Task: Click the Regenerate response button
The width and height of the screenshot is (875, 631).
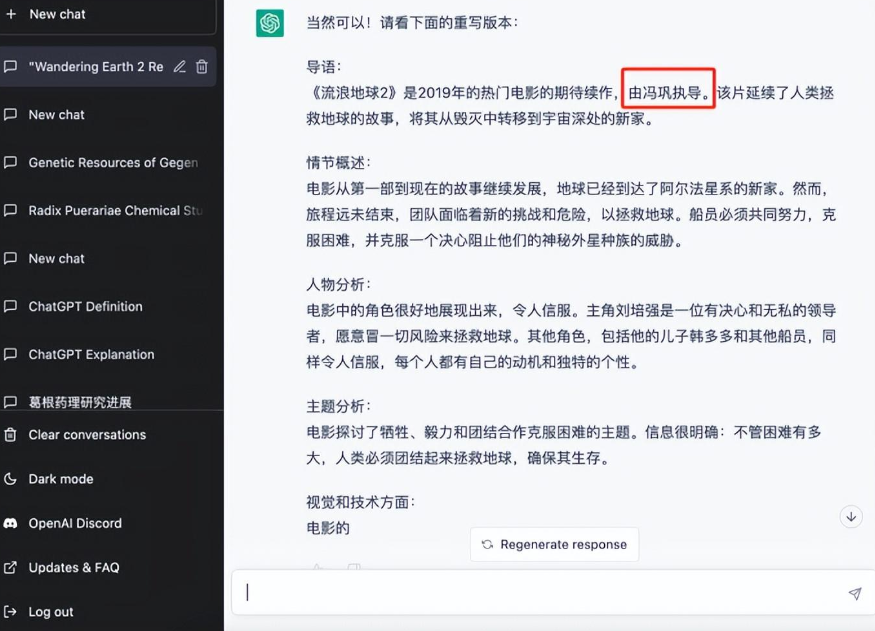Action: point(555,545)
